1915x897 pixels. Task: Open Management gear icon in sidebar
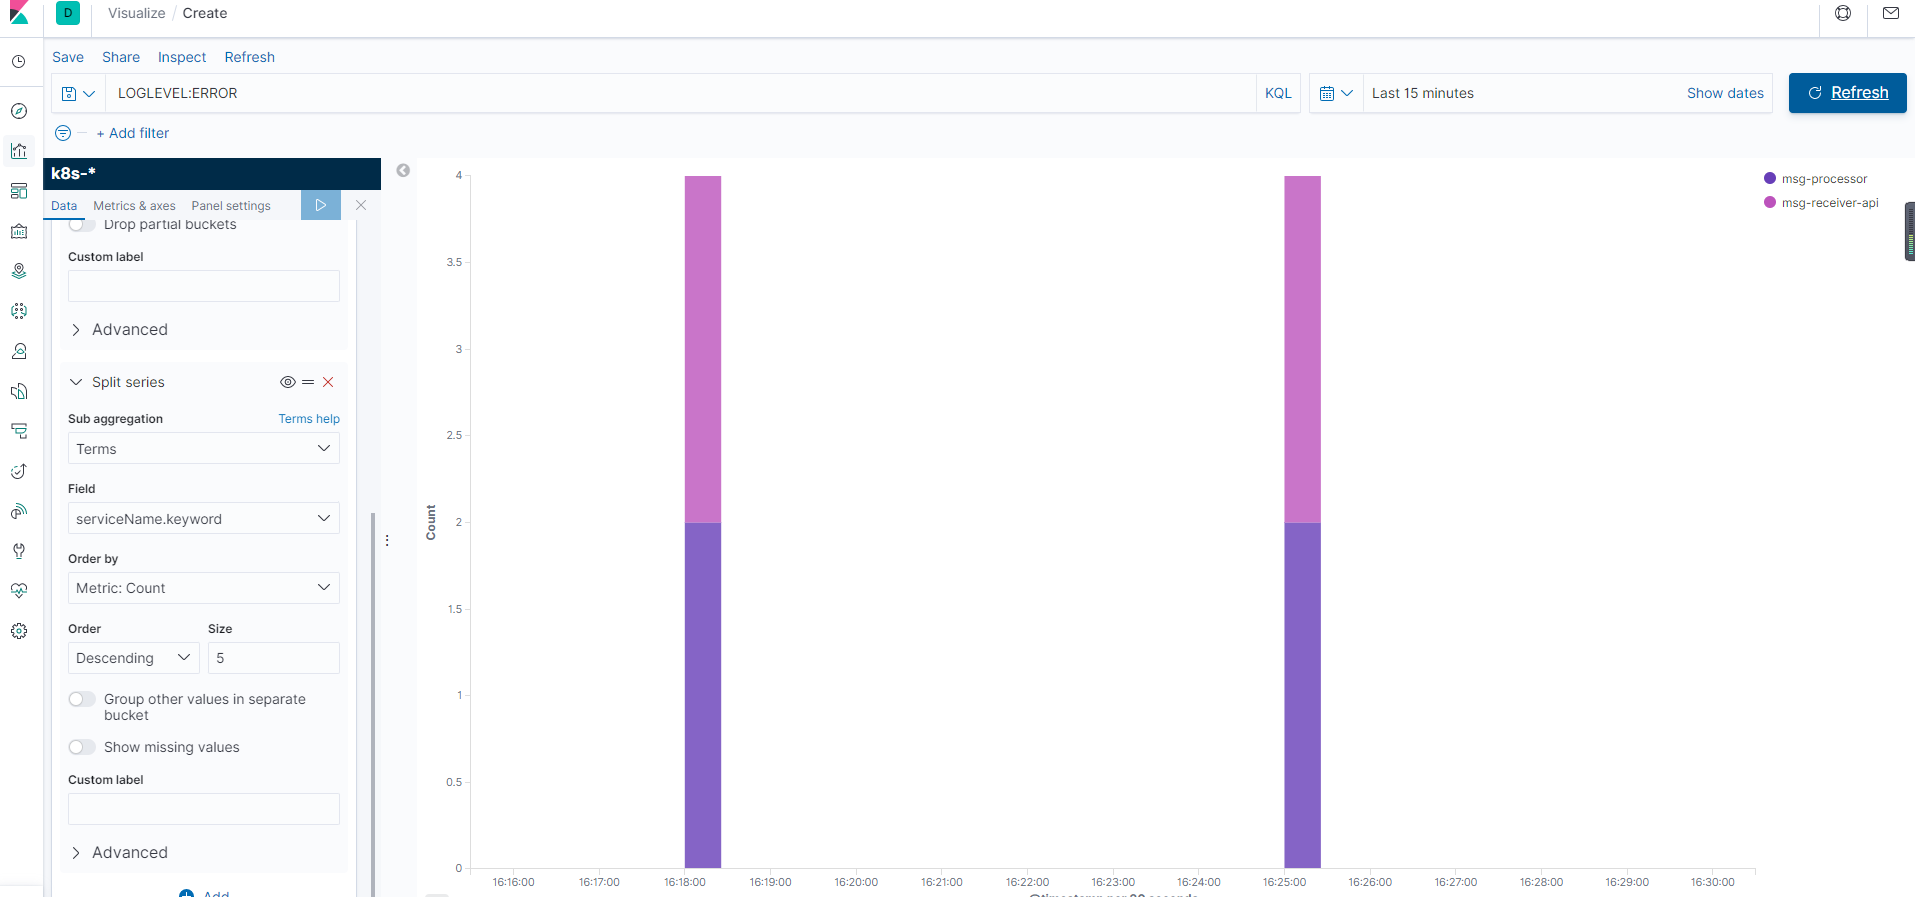19,631
